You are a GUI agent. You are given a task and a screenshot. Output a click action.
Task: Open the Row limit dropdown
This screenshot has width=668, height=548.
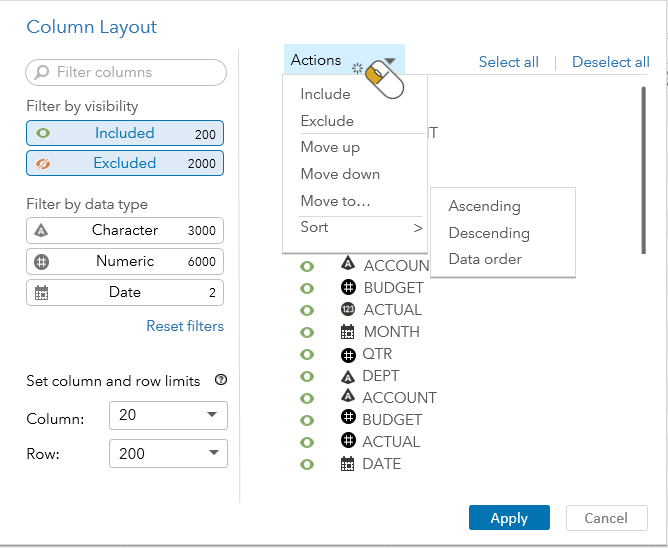167,454
